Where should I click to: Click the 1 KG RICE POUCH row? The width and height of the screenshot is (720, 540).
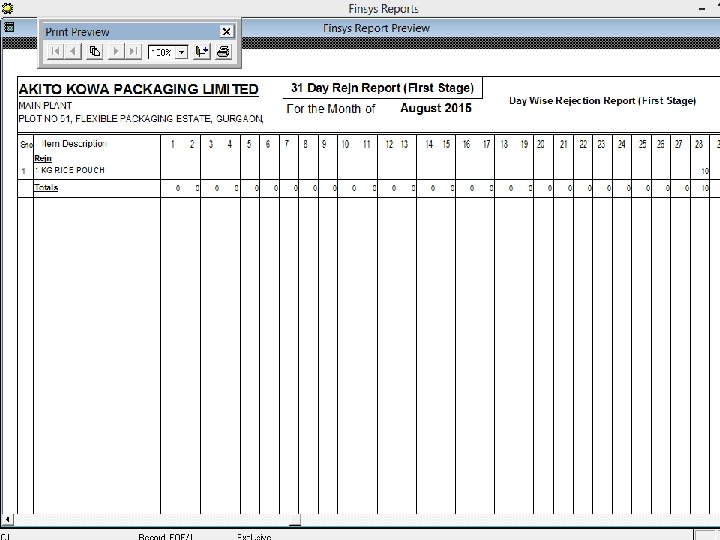tap(70, 170)
